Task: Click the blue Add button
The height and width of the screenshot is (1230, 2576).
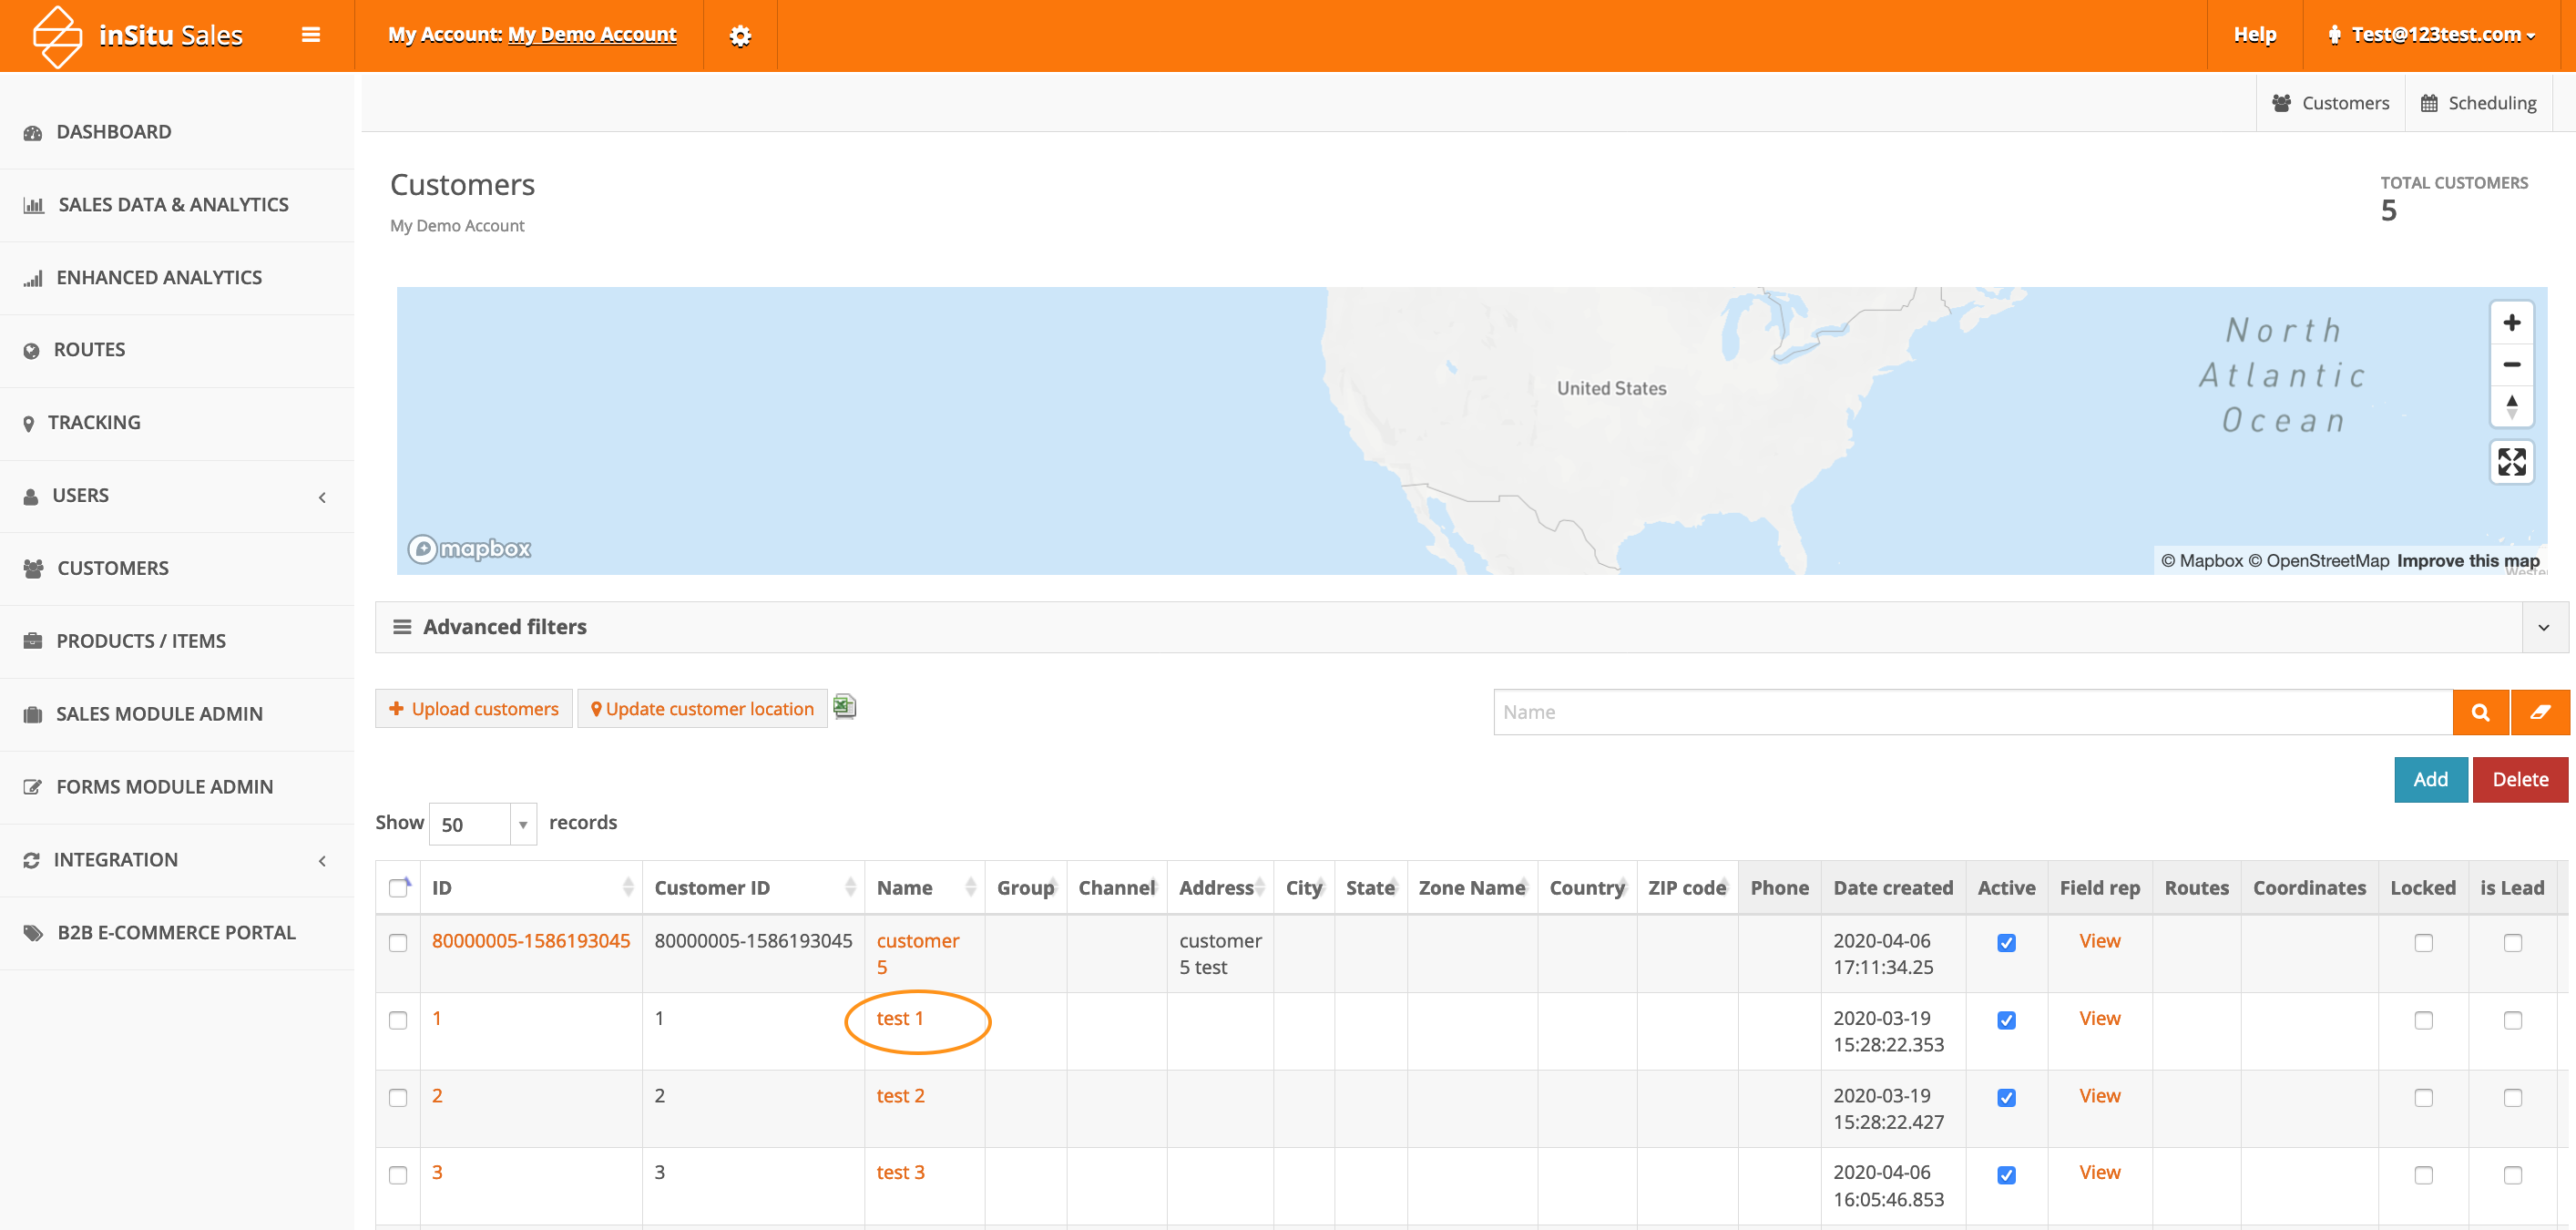Action: tap(2430, 780)
